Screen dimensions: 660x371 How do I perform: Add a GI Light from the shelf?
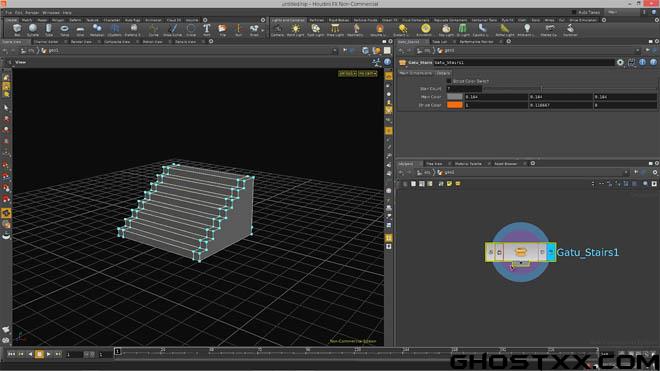tap(463, 29)
